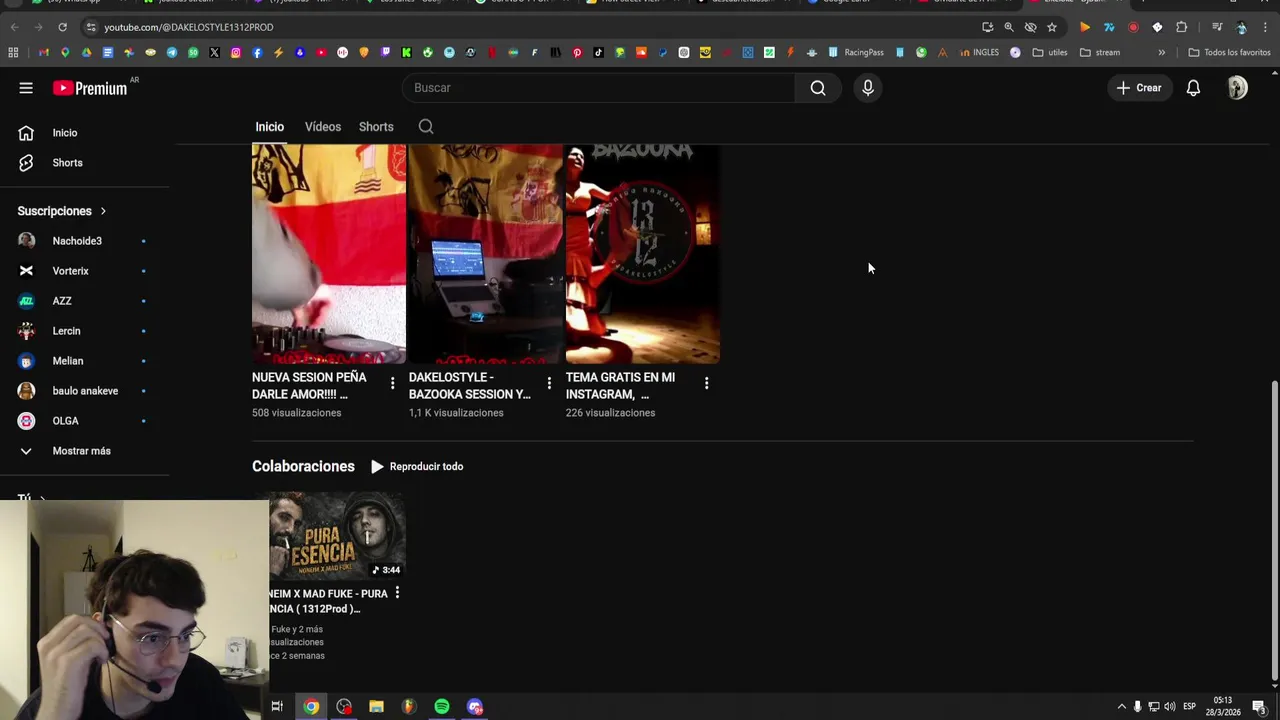Activate voice search microphone
The width and height of the screenshot is (1280, 720).
(868, 88)
